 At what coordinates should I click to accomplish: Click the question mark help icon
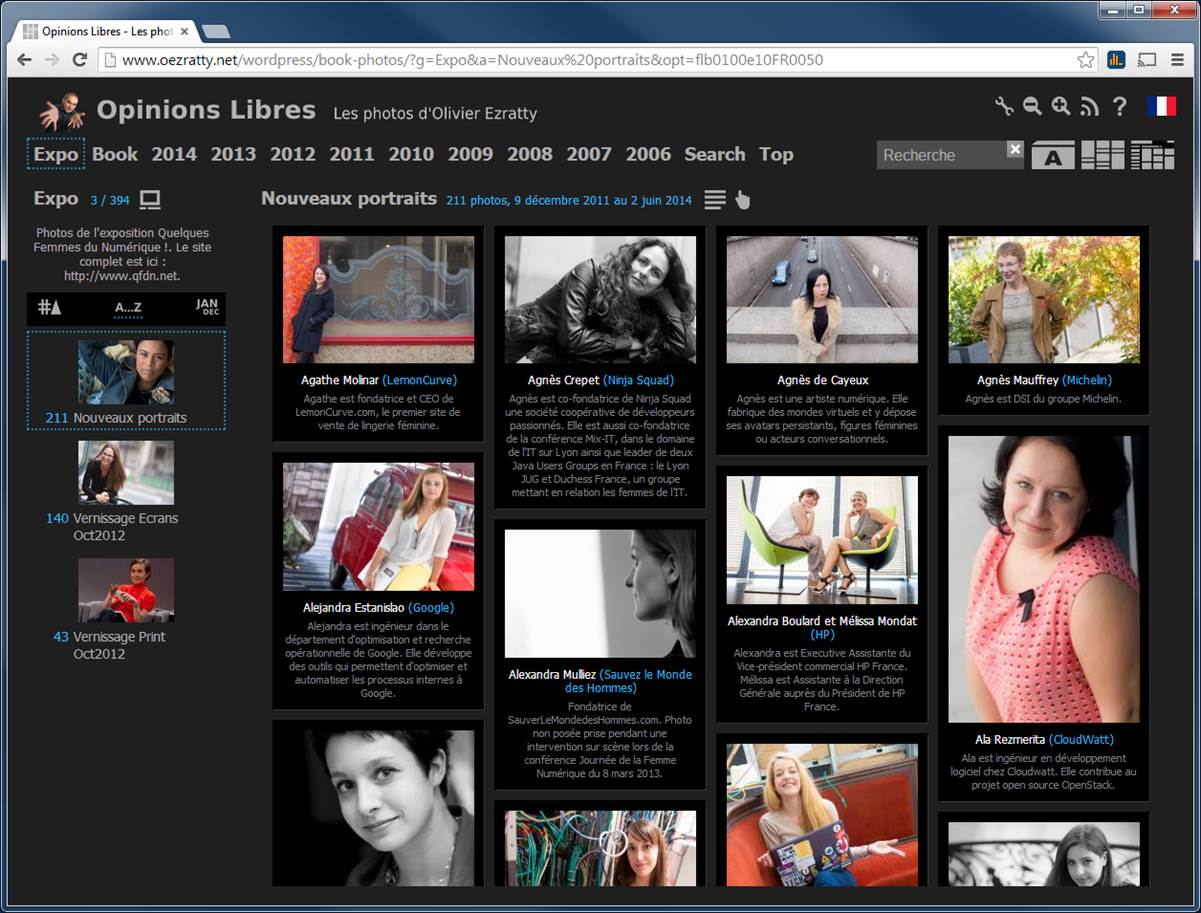point(1120,107)
